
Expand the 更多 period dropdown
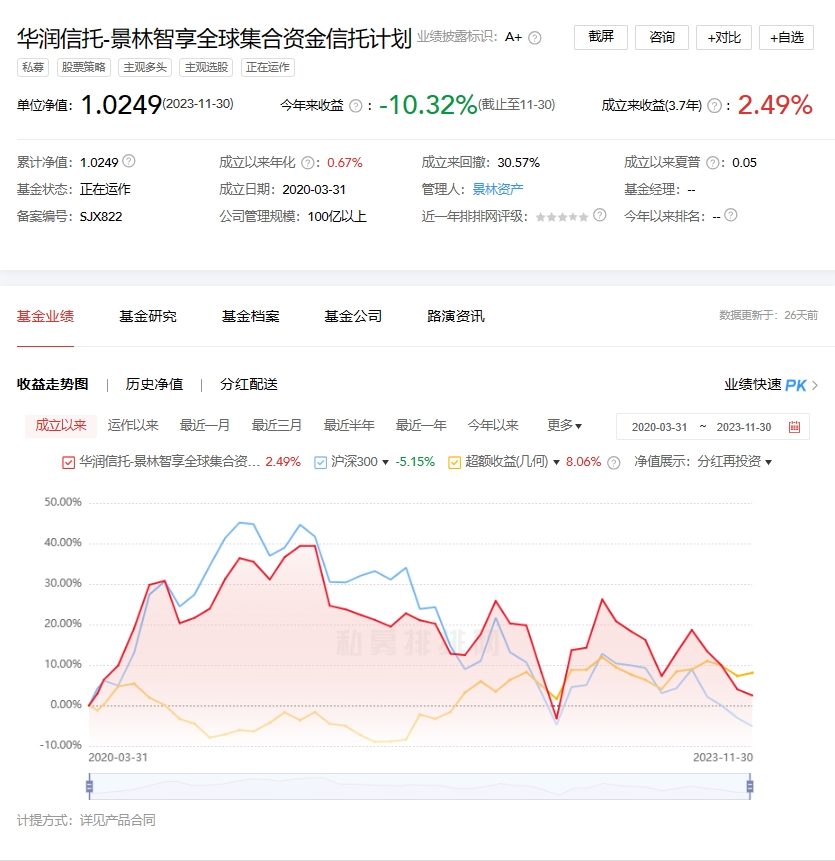(x=564, y=426)
